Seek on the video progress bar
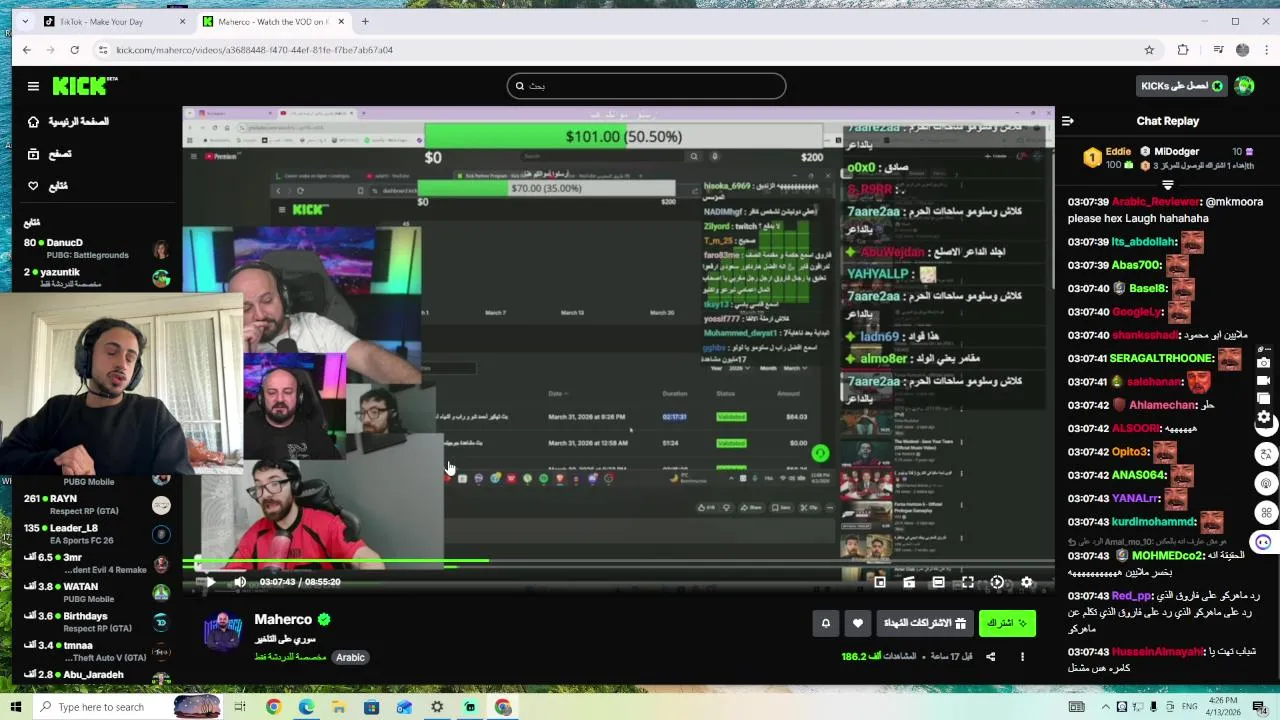The width and height of the screenshot is (1280, 720). pos(618,563)
